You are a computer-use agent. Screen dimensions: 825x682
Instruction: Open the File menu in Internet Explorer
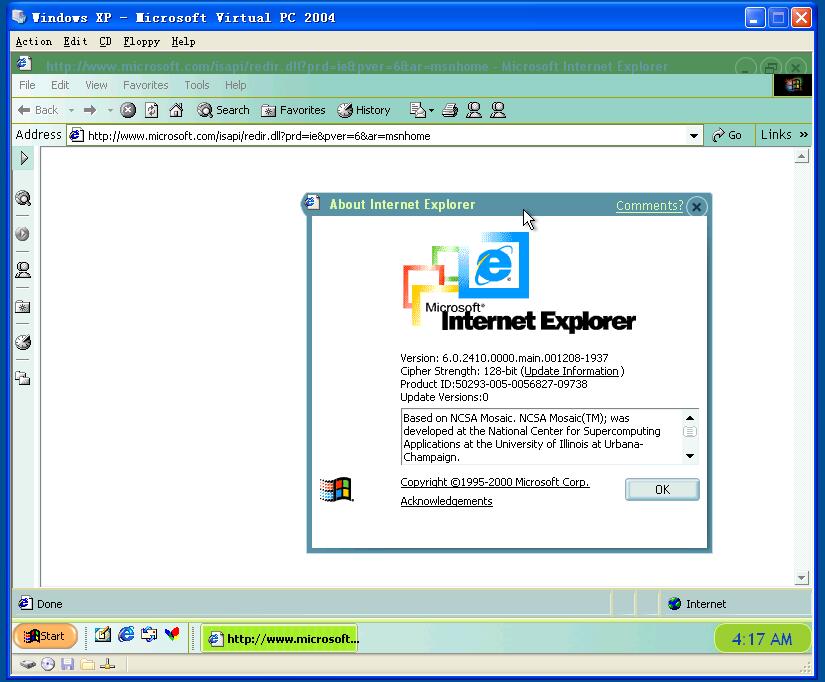tap(27, 85)
